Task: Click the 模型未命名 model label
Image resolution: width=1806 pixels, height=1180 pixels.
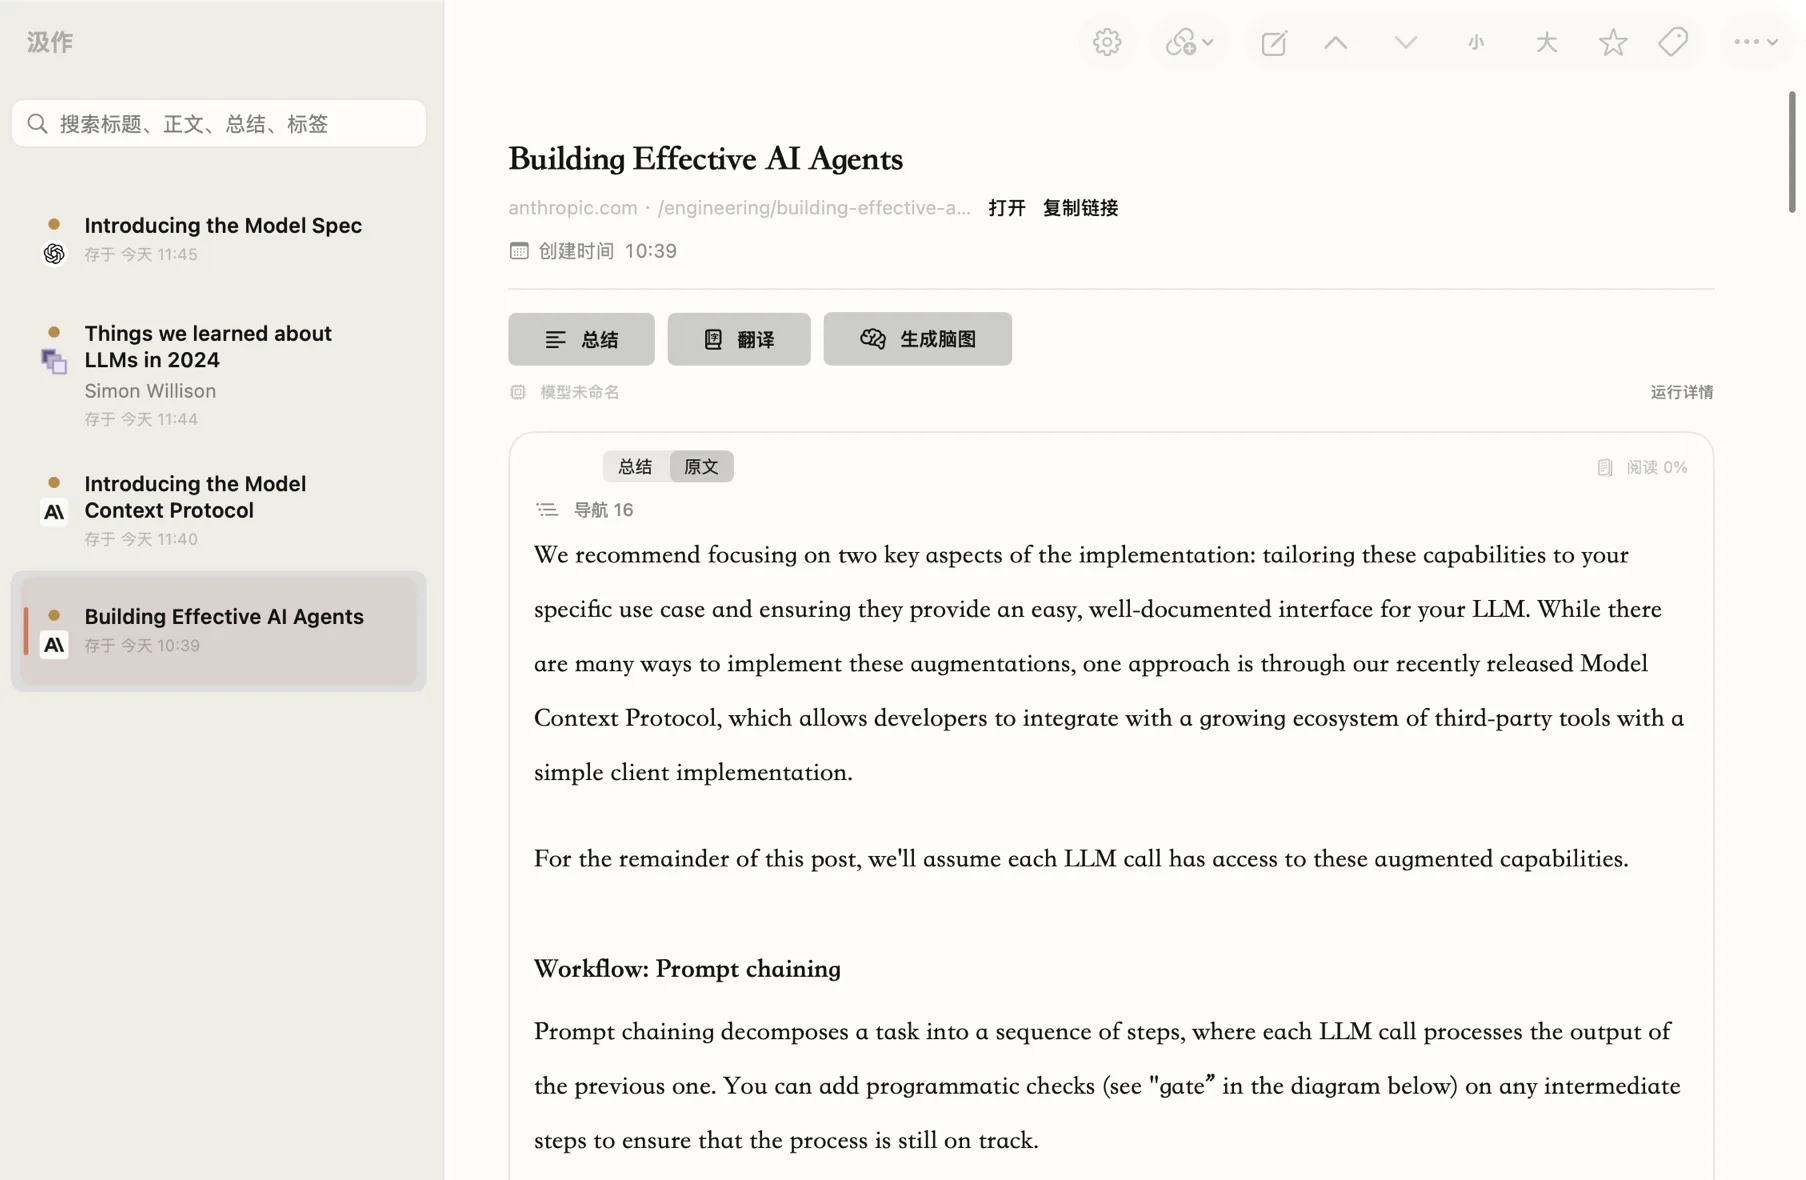Action: click(579, 392)
